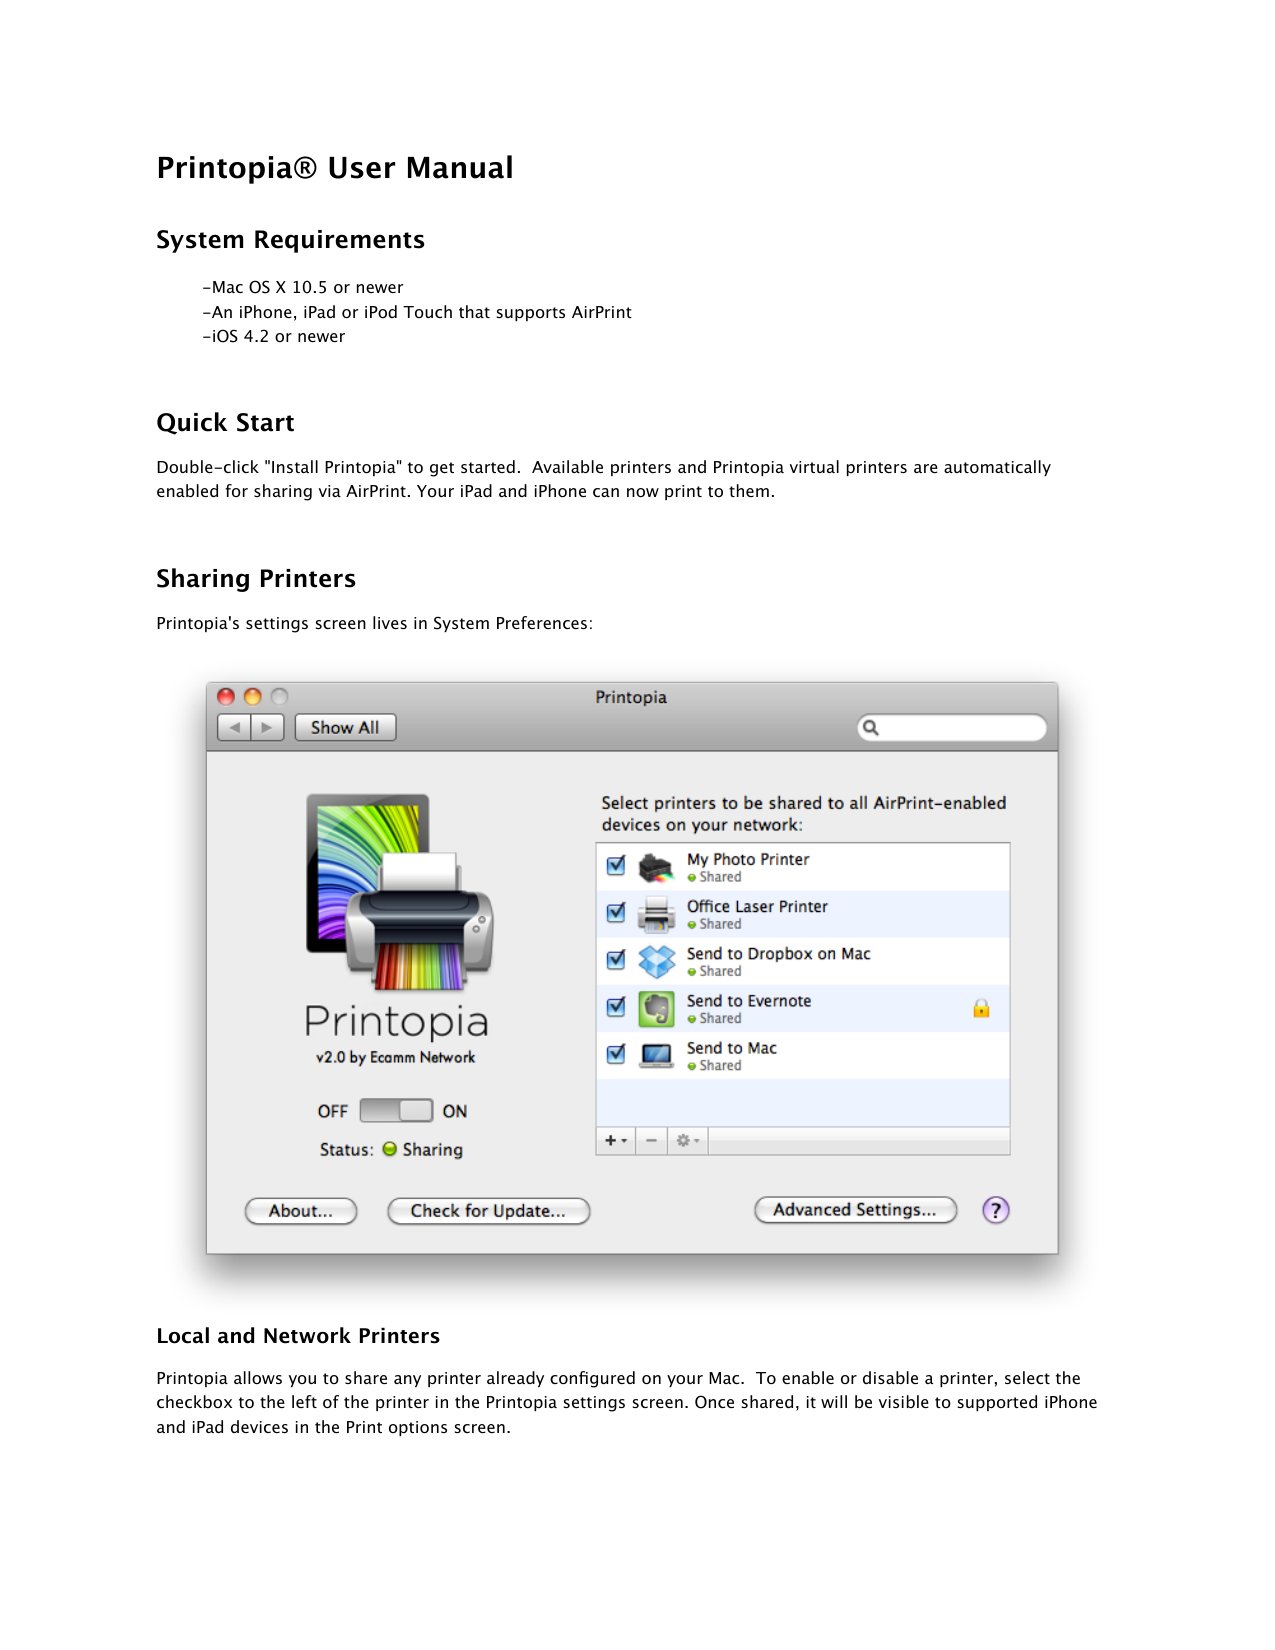
Task: Click the Office Laser Printer icon
Action: [656, 914]
